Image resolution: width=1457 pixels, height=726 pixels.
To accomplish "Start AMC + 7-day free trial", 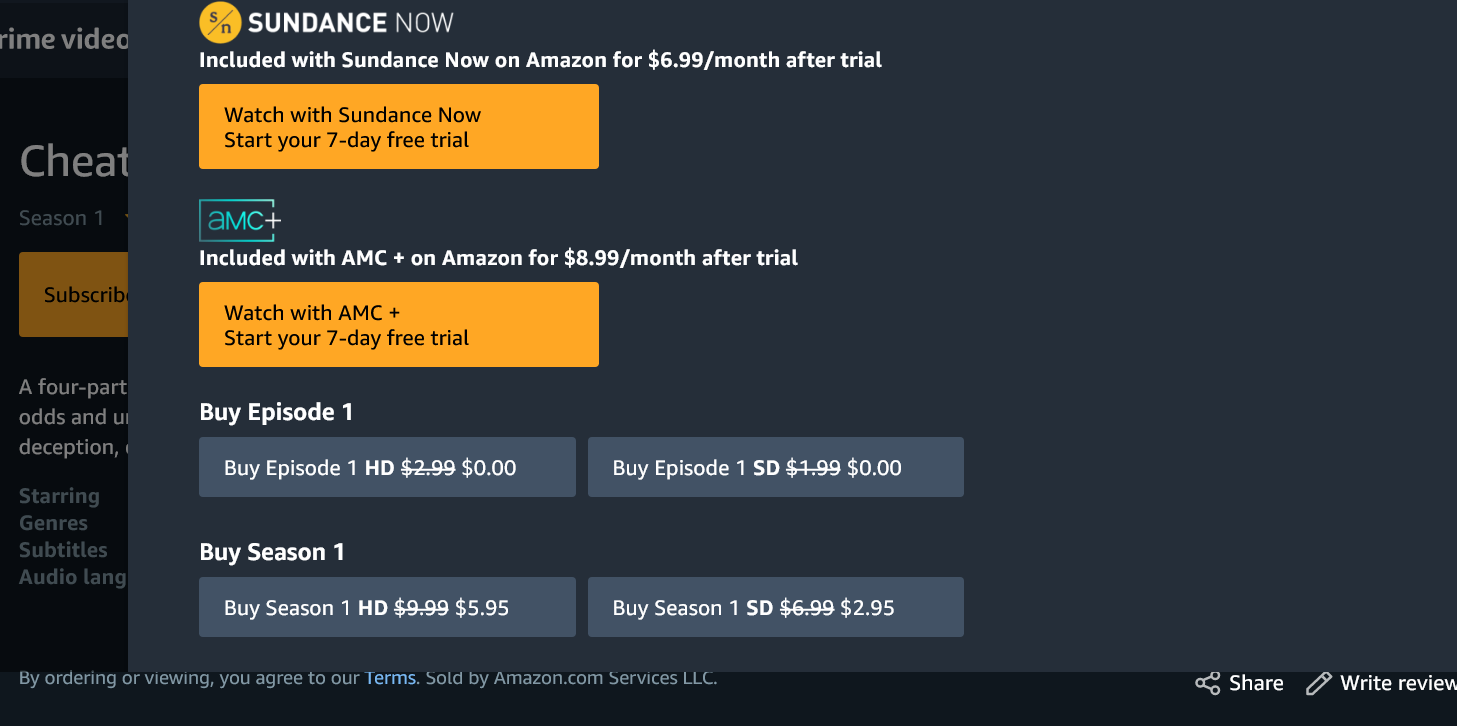I will click(x=398, y=325).
